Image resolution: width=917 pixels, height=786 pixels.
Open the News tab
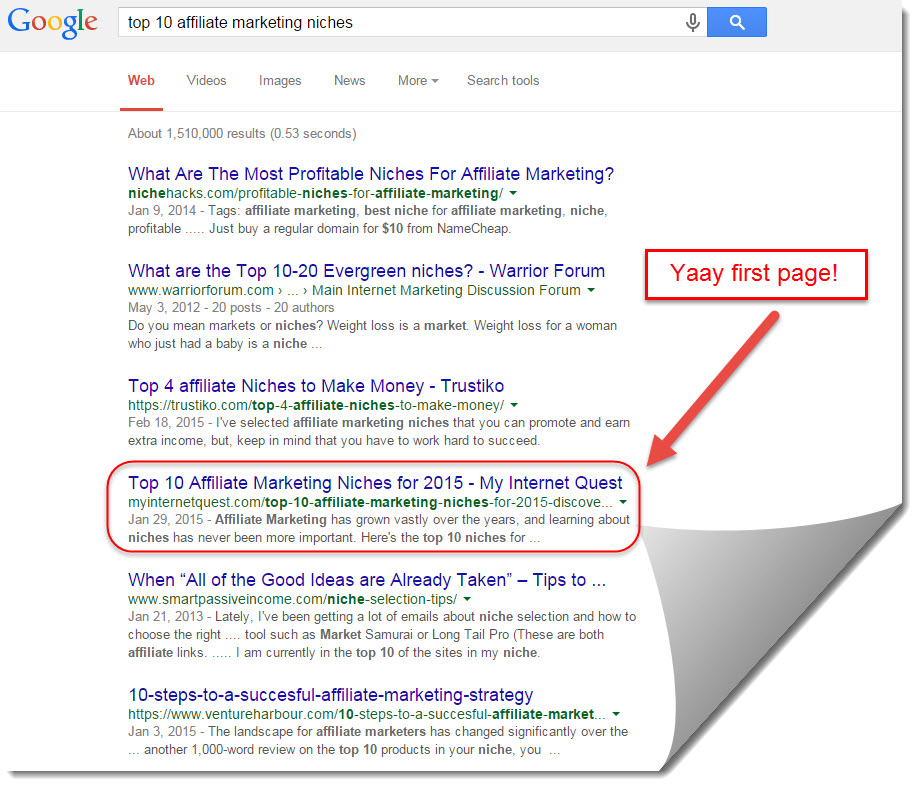[x=350, y=81]
